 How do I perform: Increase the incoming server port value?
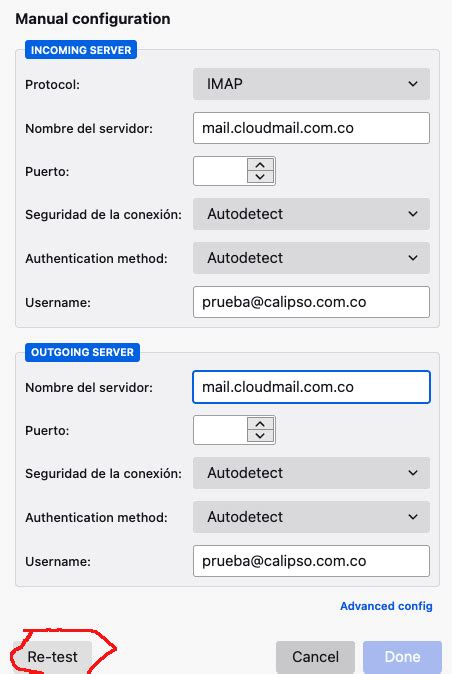tap(260, 165)
